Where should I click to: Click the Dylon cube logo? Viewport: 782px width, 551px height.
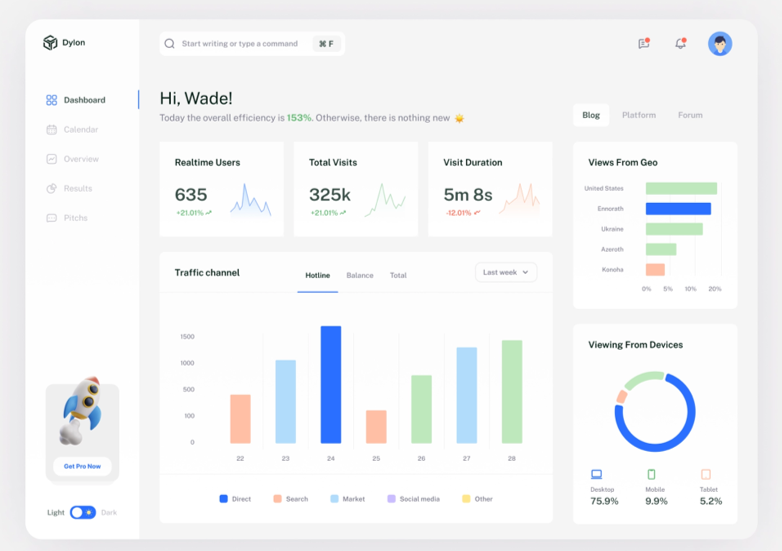pyautogui.click(x=50, y=42)
